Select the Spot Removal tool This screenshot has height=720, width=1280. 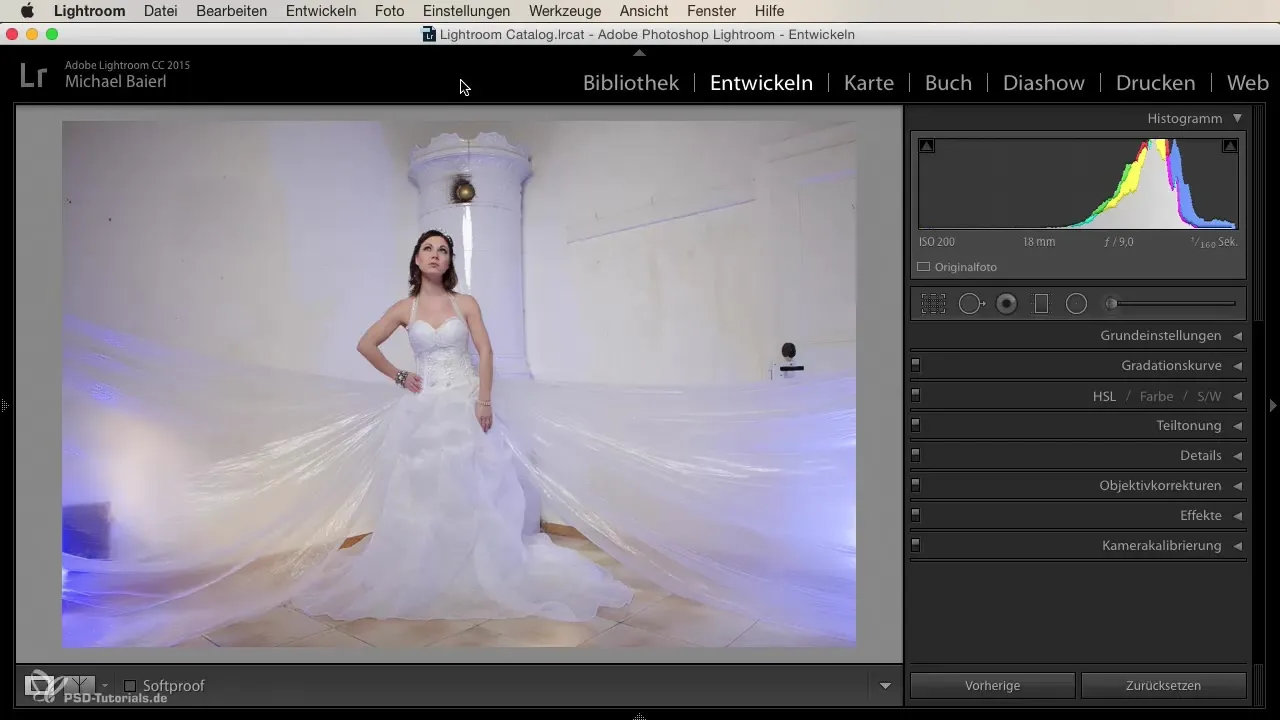(972, 304)
